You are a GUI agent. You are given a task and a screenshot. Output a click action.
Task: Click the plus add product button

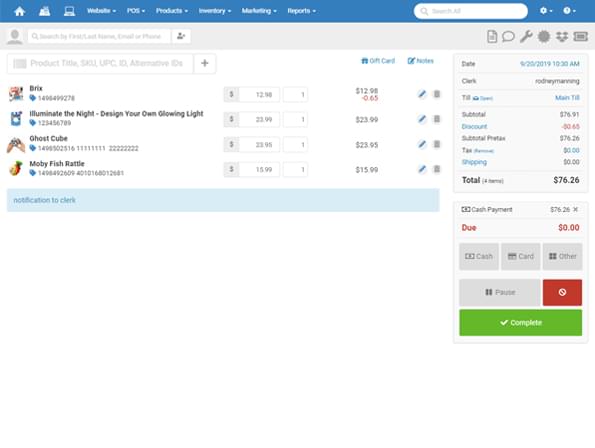pos(205,63)
